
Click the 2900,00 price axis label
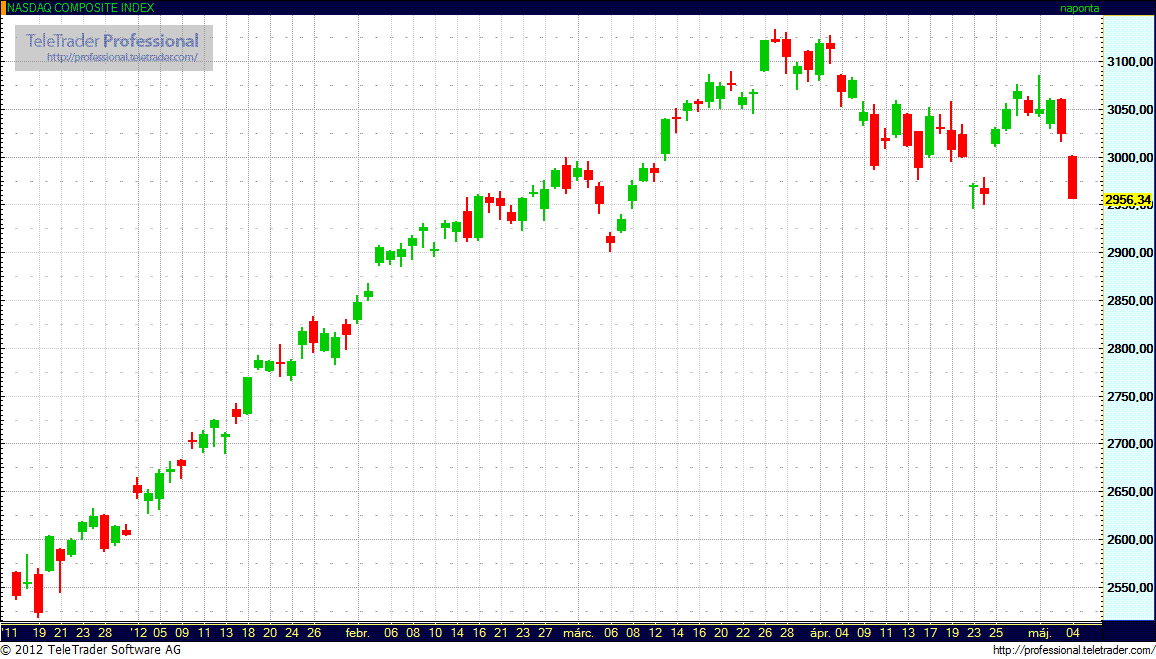coord(1131,253)
